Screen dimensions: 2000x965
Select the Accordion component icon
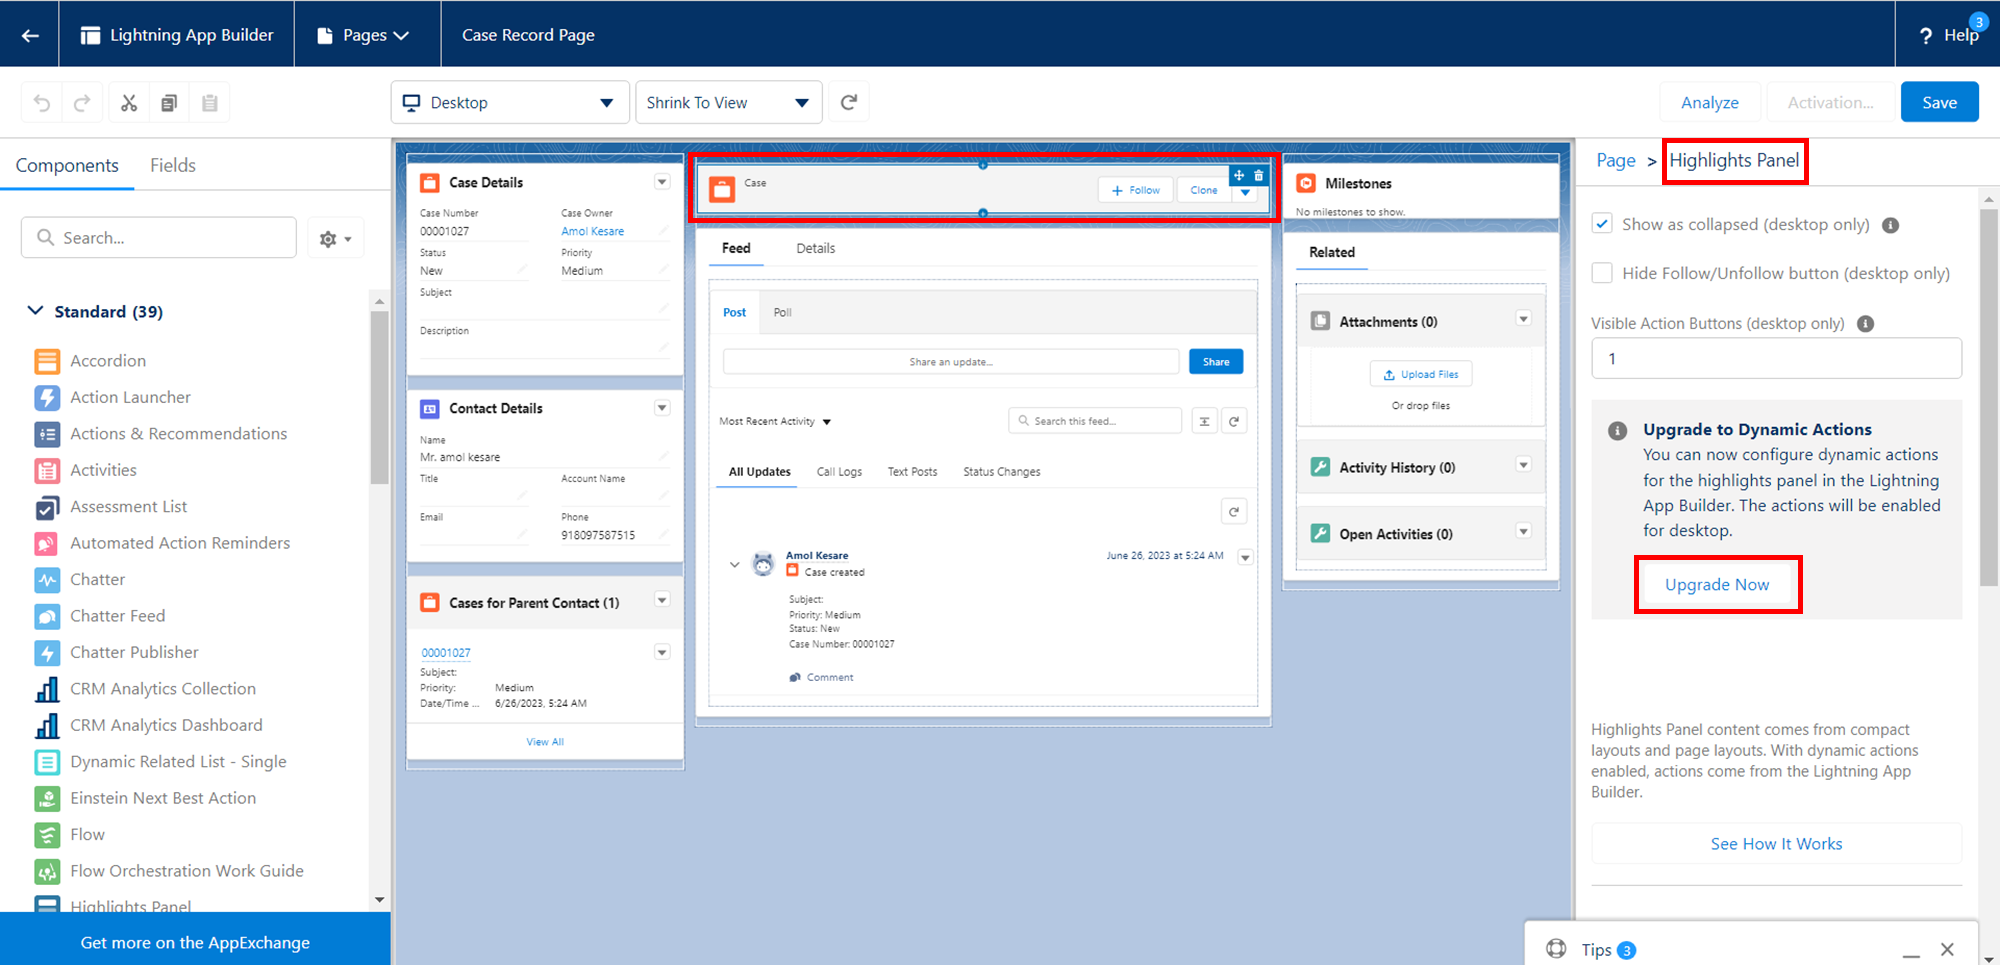47,361
